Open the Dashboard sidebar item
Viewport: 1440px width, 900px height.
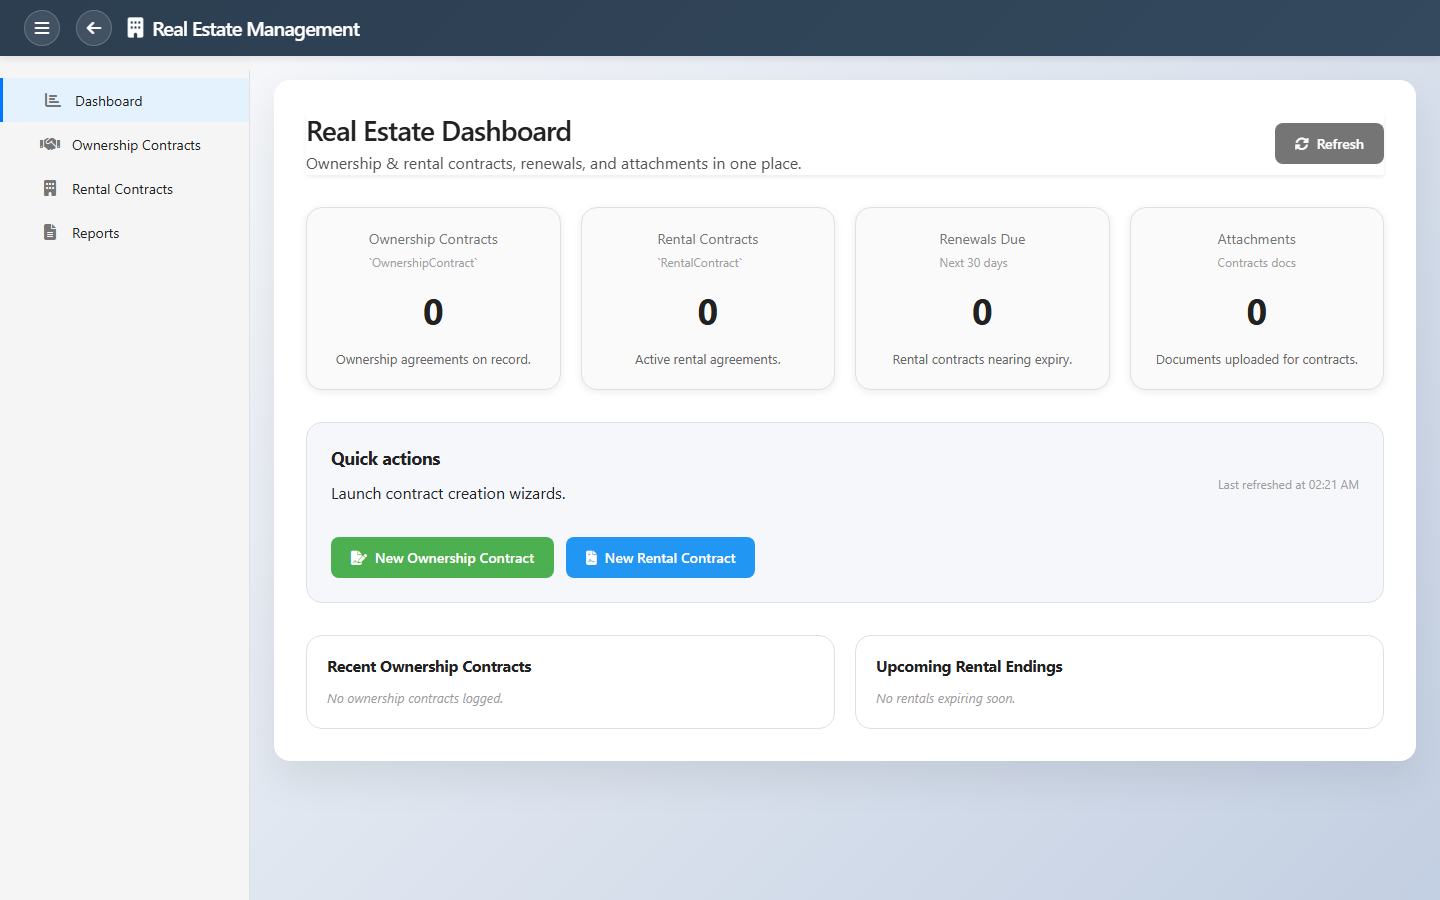109,101
